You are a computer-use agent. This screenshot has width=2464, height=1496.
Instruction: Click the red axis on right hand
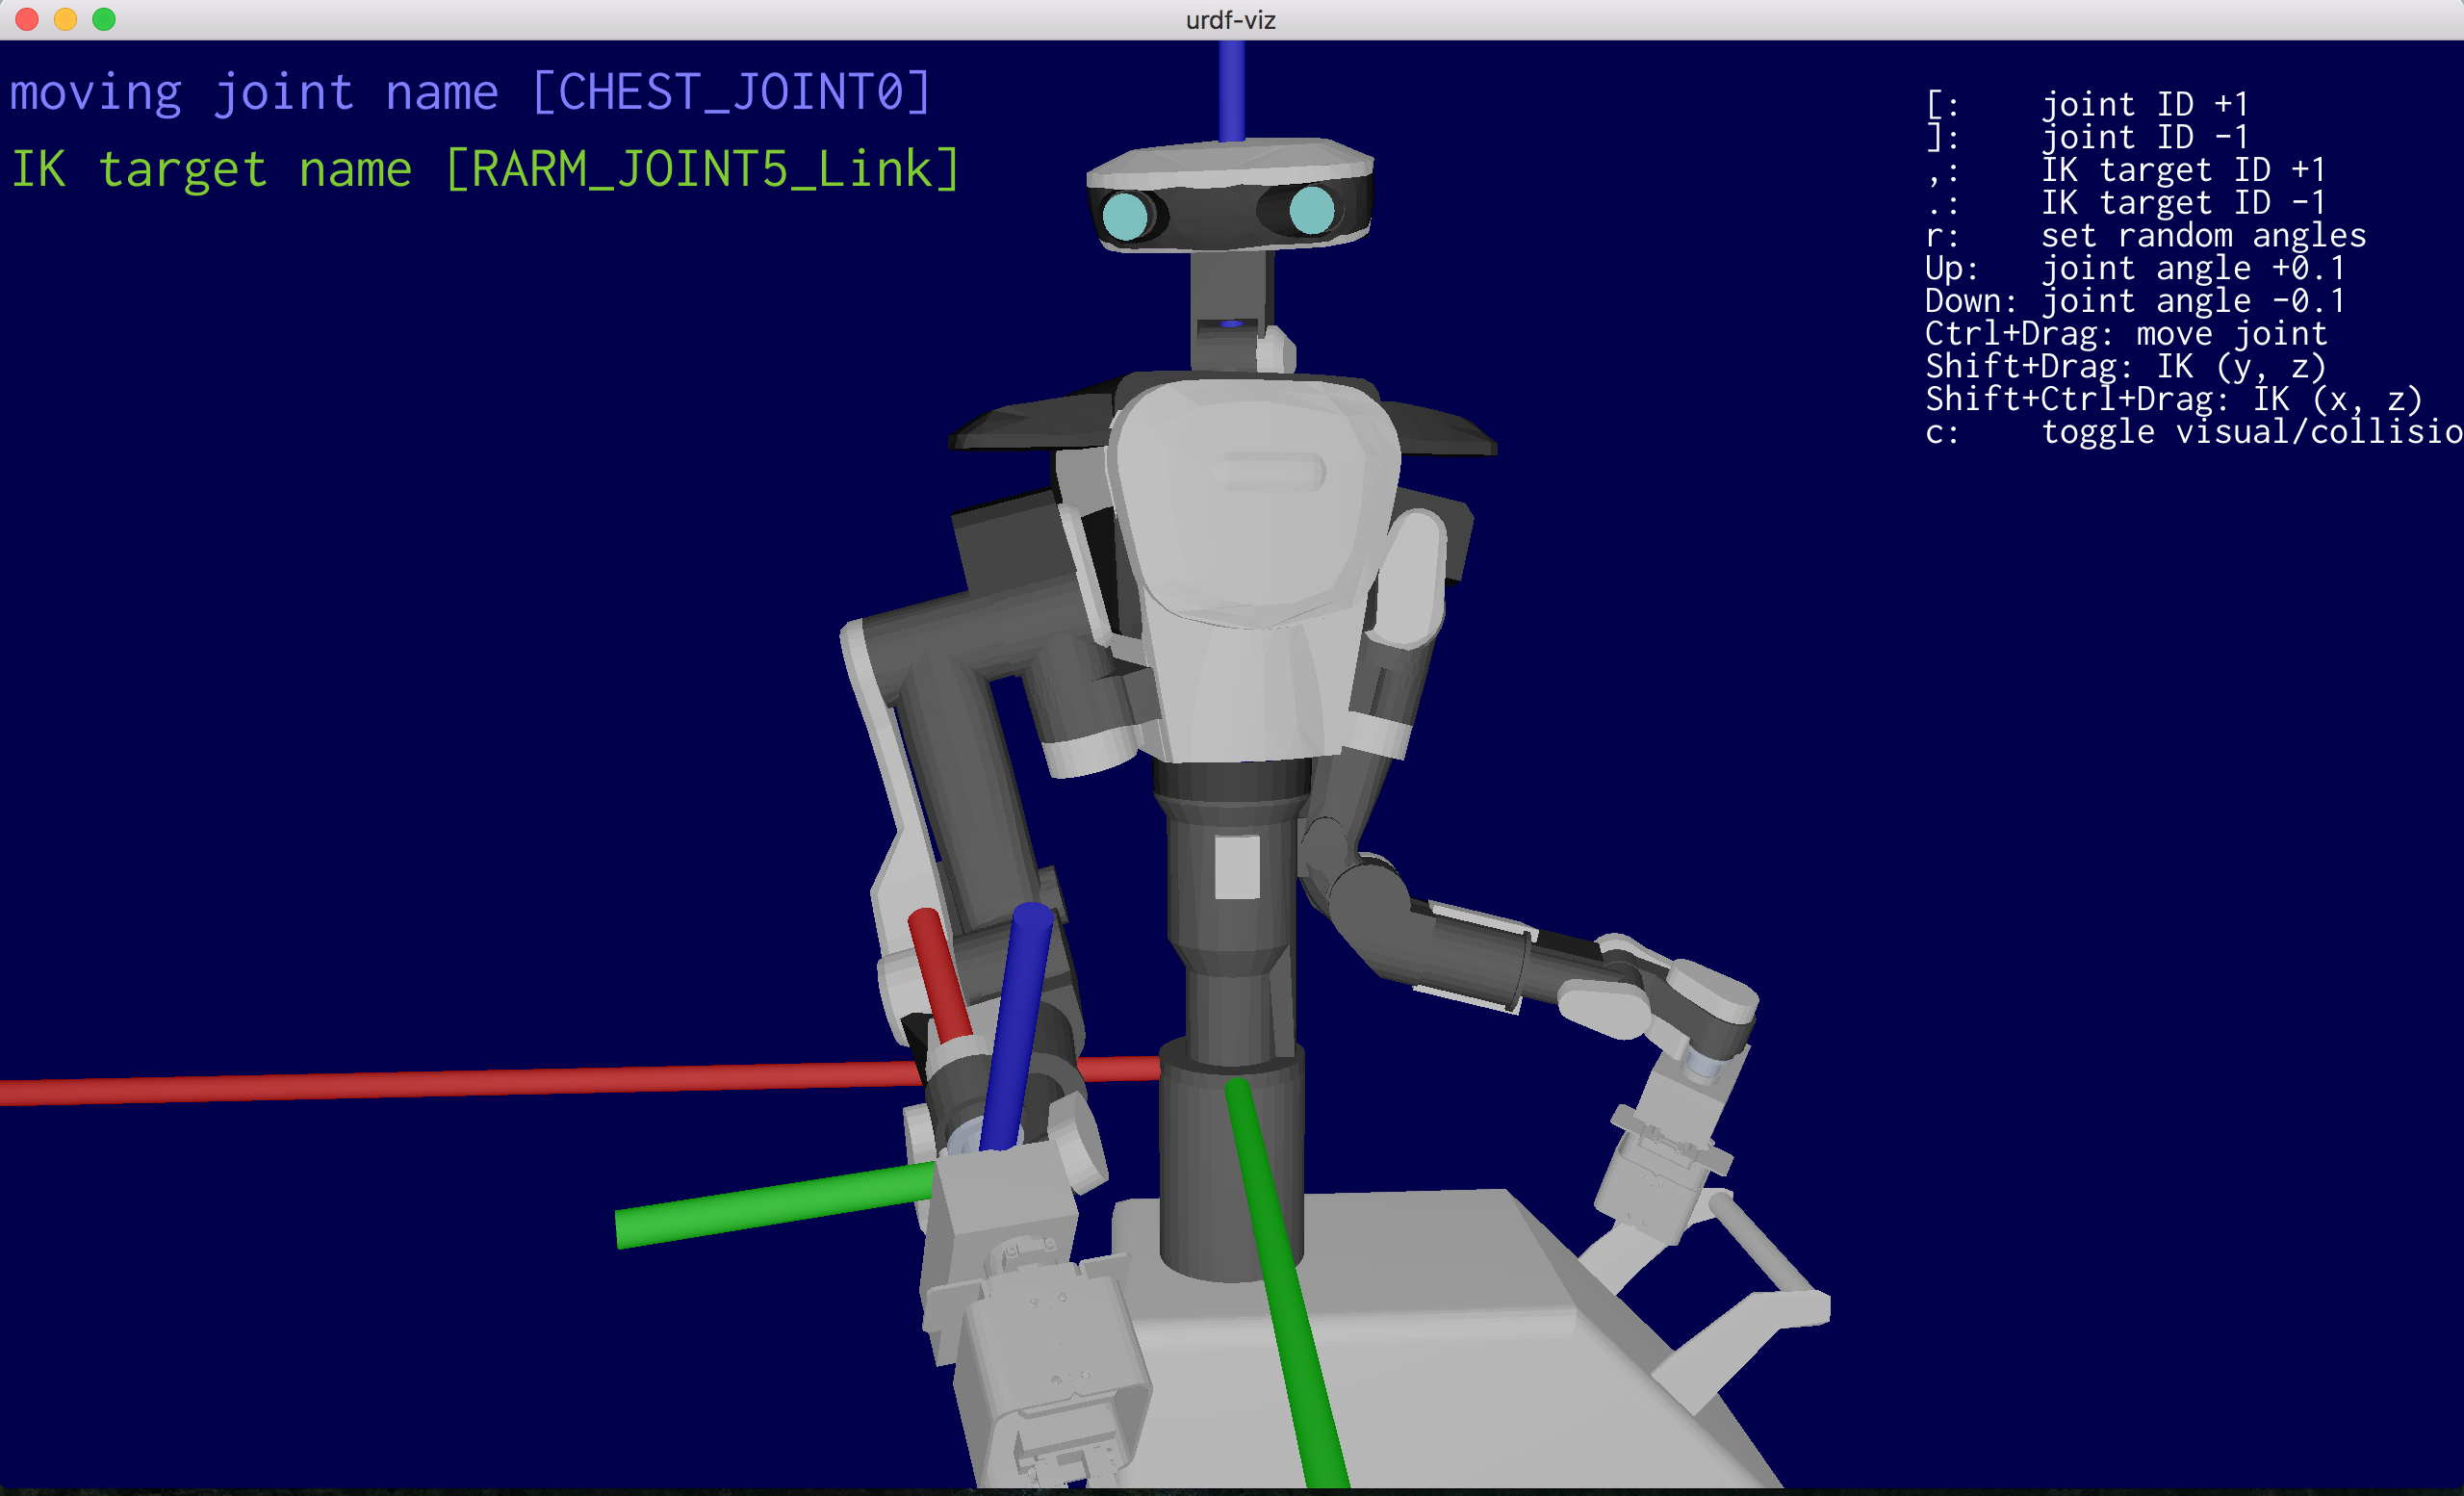pos(939,975)
